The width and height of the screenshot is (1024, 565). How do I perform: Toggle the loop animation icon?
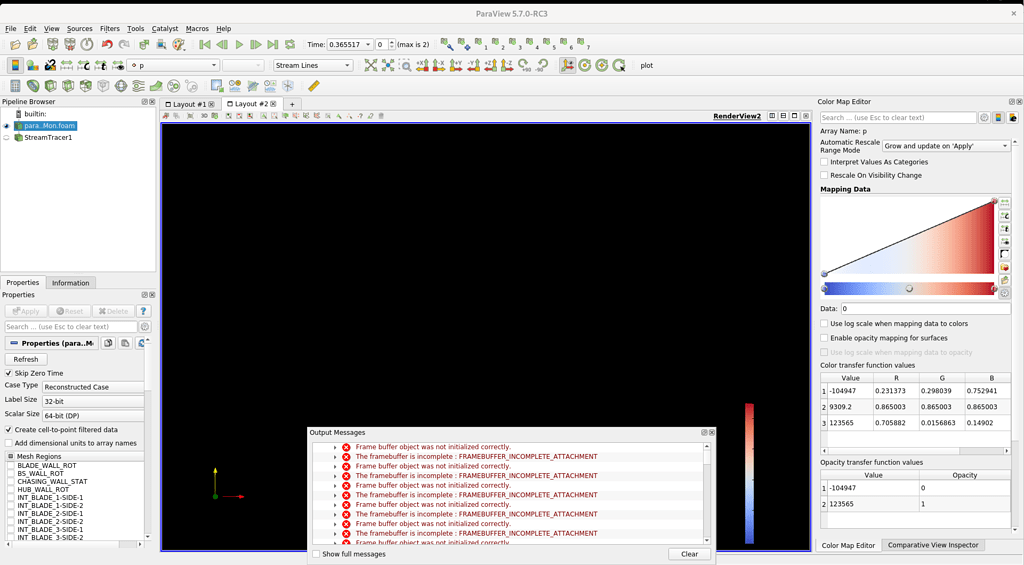click(x=290, y=44)
